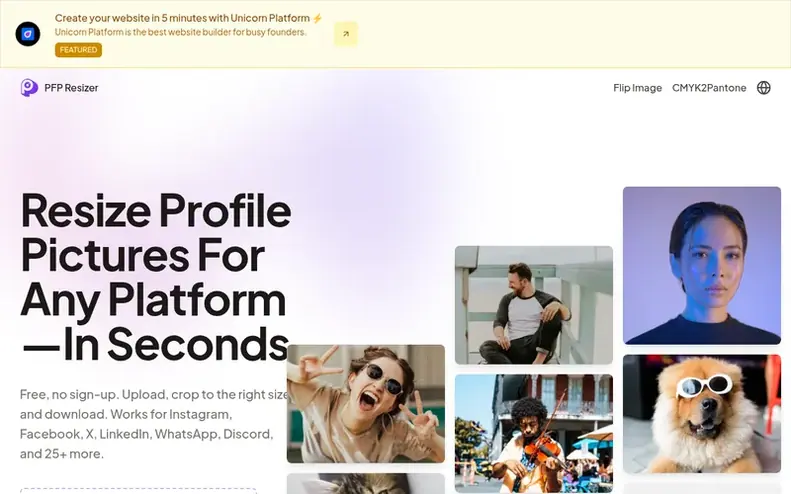Click the banner title about Unicorn Platform
Screen dimensions: 791x494
click(188, 18)
